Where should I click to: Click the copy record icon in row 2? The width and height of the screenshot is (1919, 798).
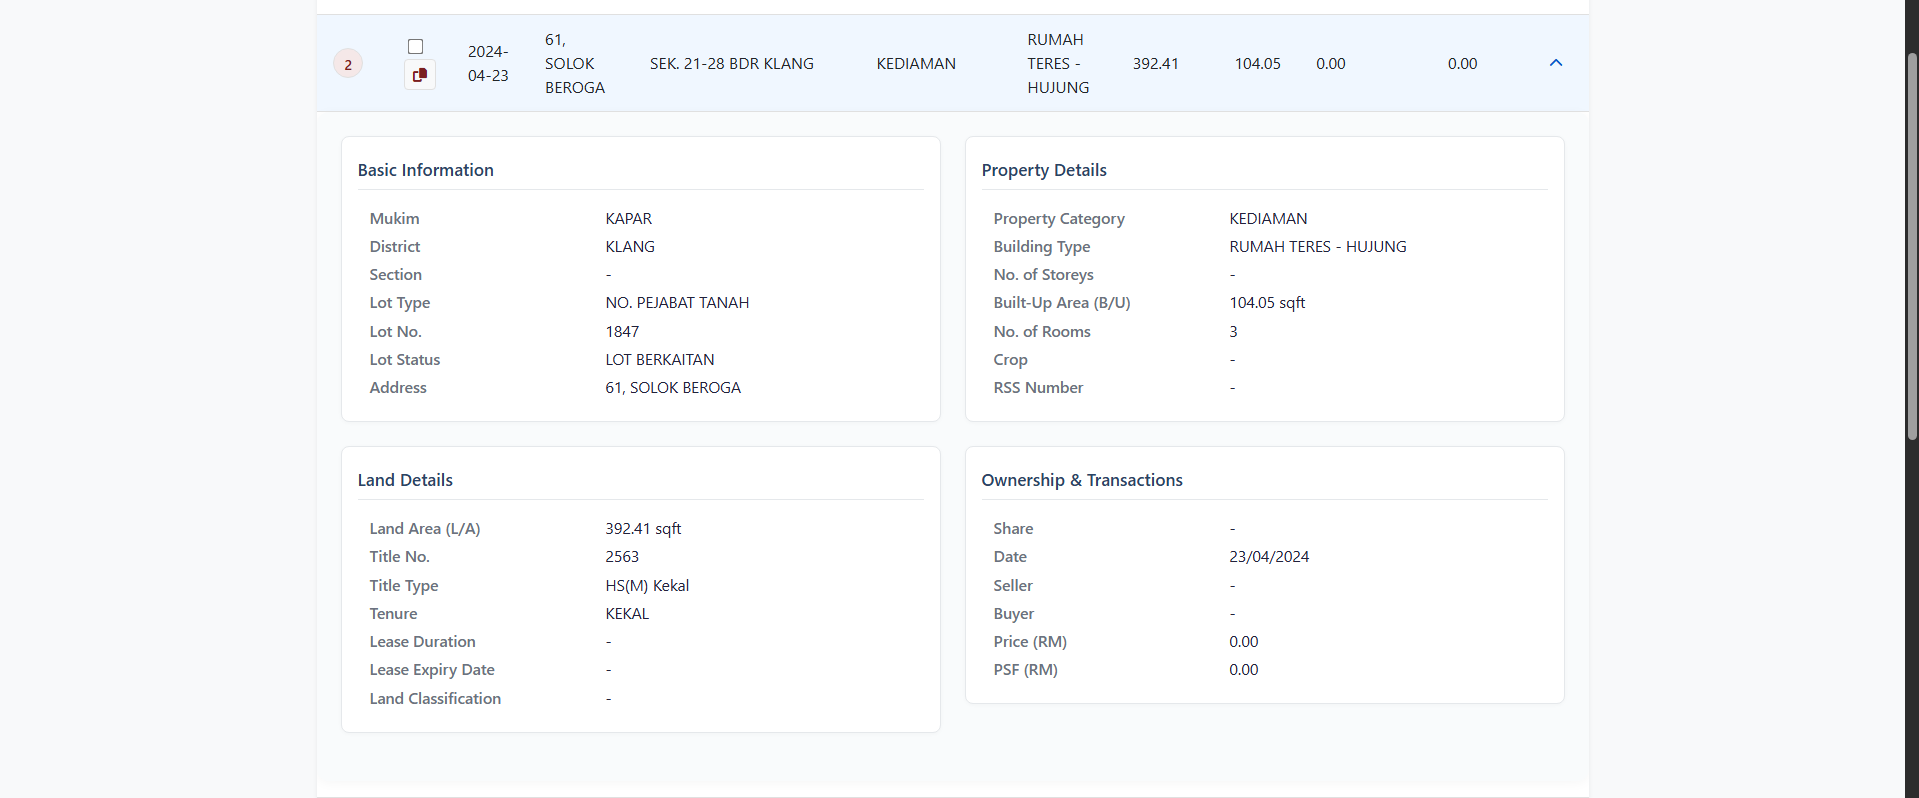[420, 75]
